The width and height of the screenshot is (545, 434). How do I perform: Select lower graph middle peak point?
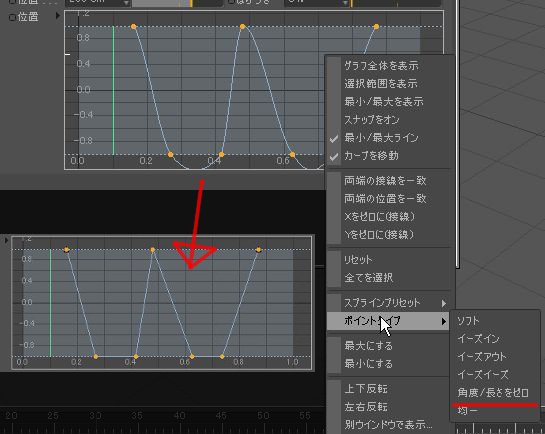click(153, 249)
